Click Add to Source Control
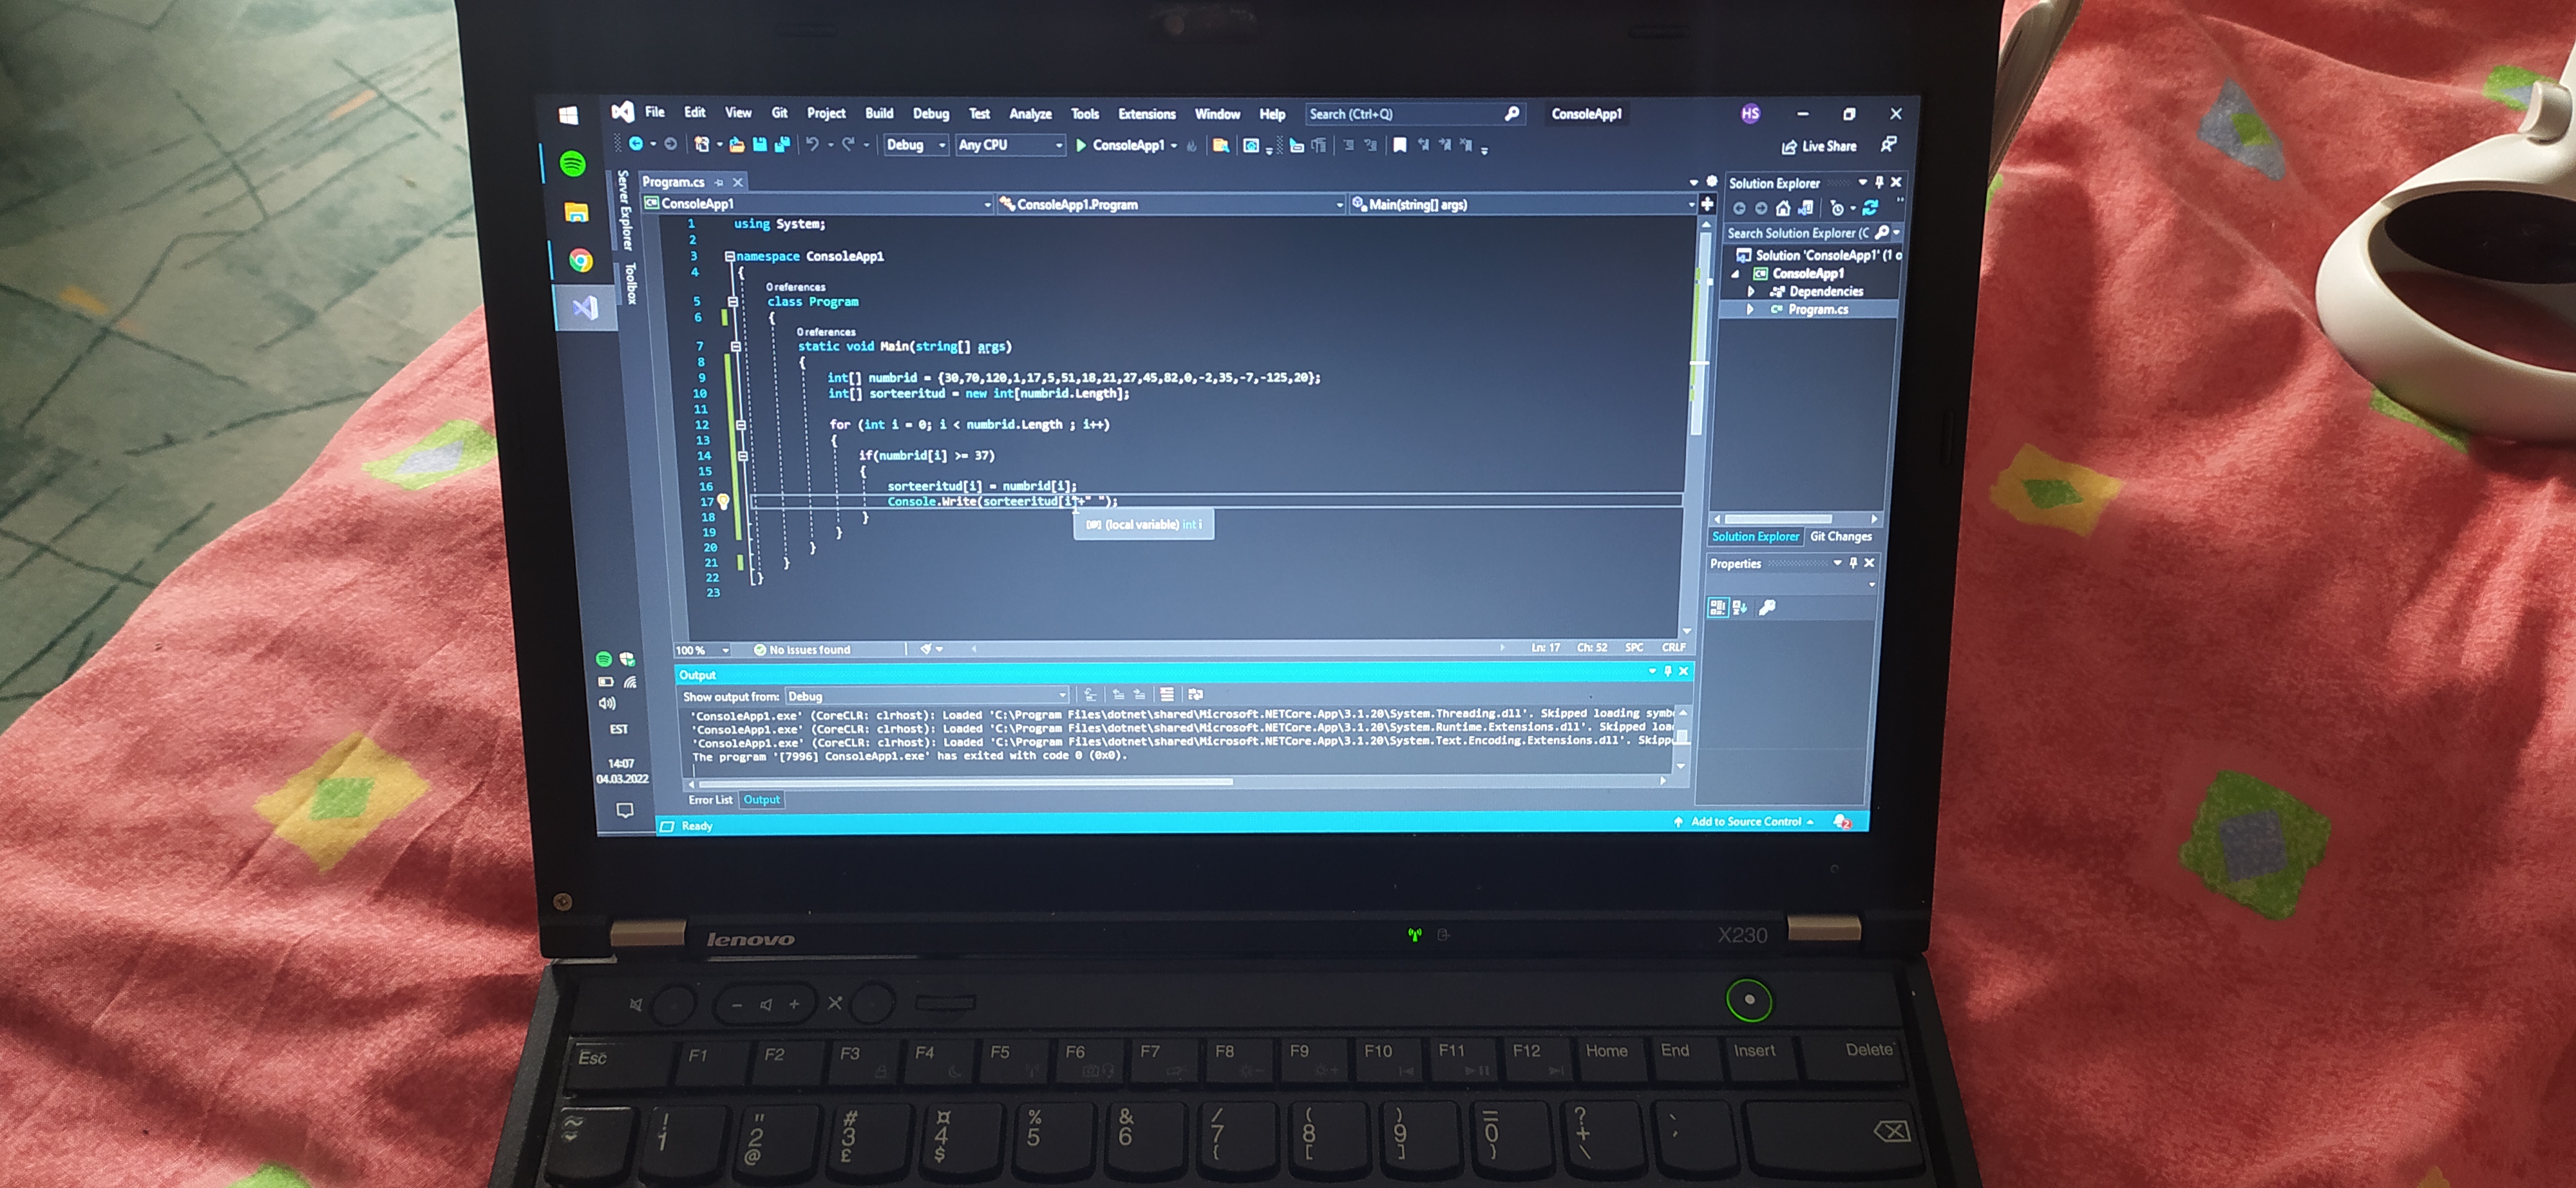Screen dimensions: 2576x1188 pyautogui.click(x=1745, y=822)
